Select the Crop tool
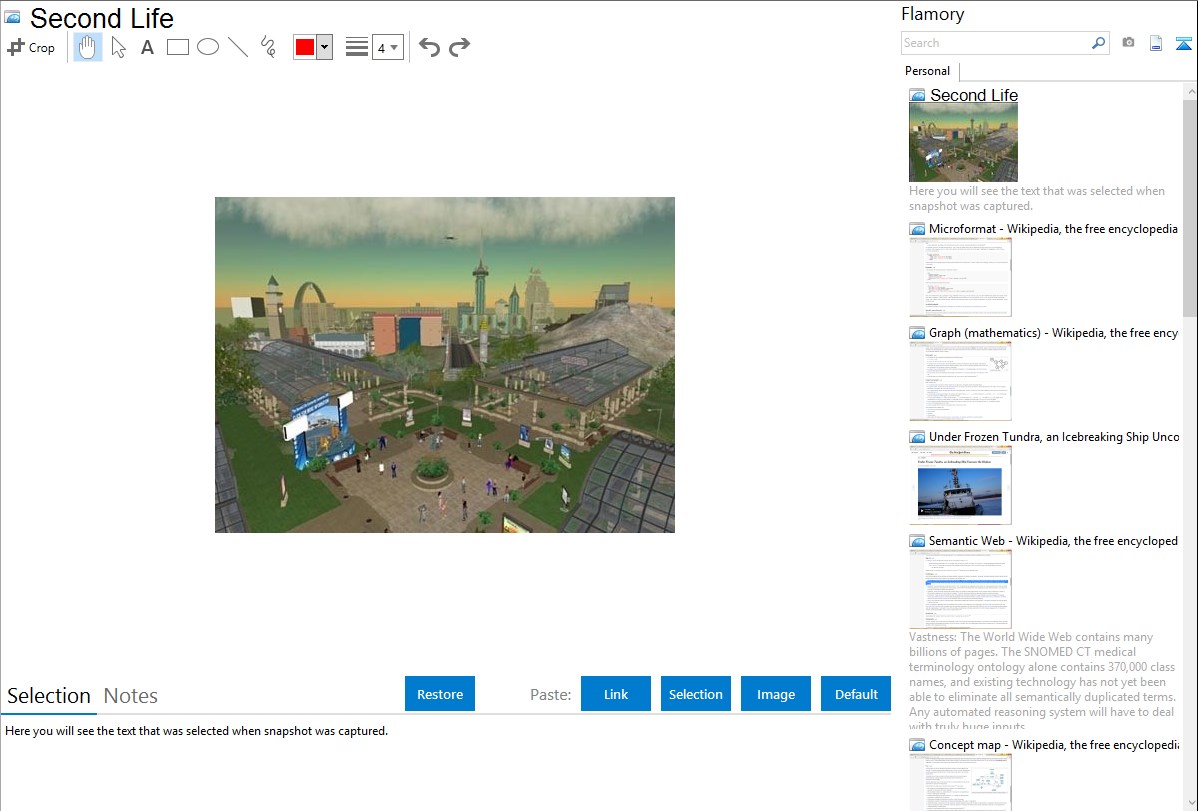Viewport: 1198px width, 811px height. (x=31, y=47)
